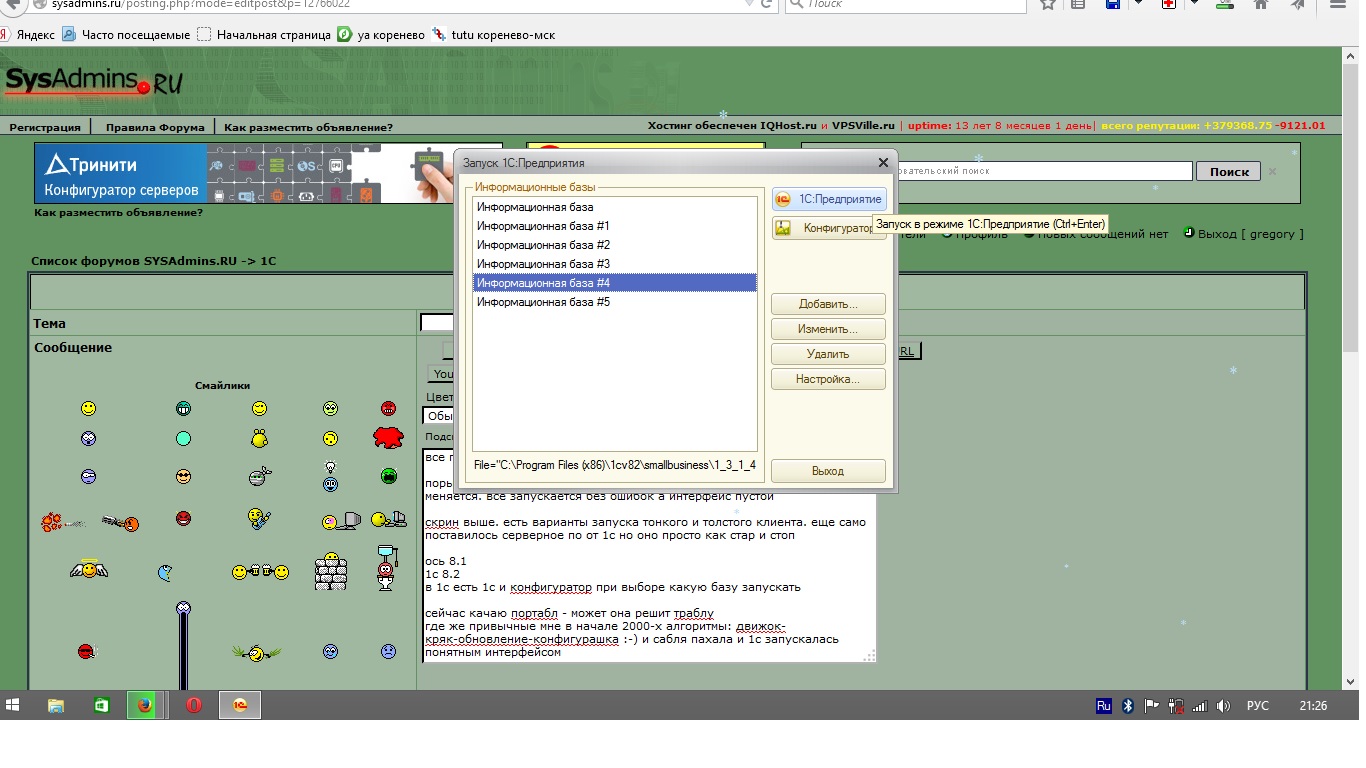Click 'Как разместить объявление?' under the banner
Screen dimensions: 1366x768
point(118,212)
